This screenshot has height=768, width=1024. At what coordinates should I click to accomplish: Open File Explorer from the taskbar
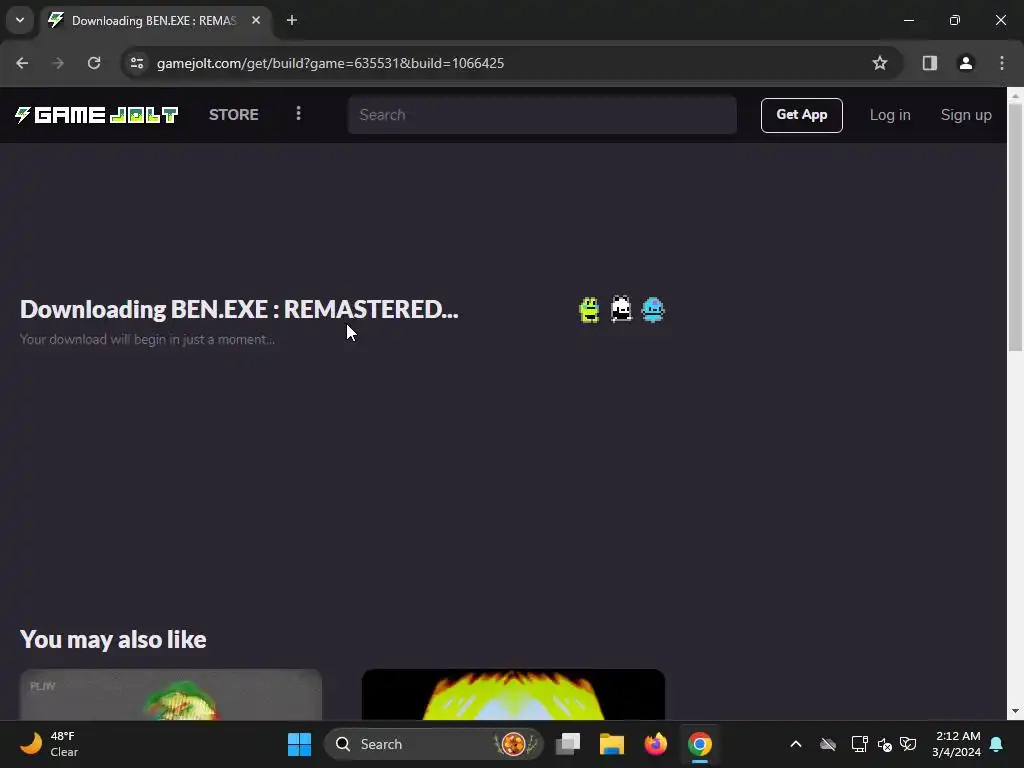(x=612, y=744)
